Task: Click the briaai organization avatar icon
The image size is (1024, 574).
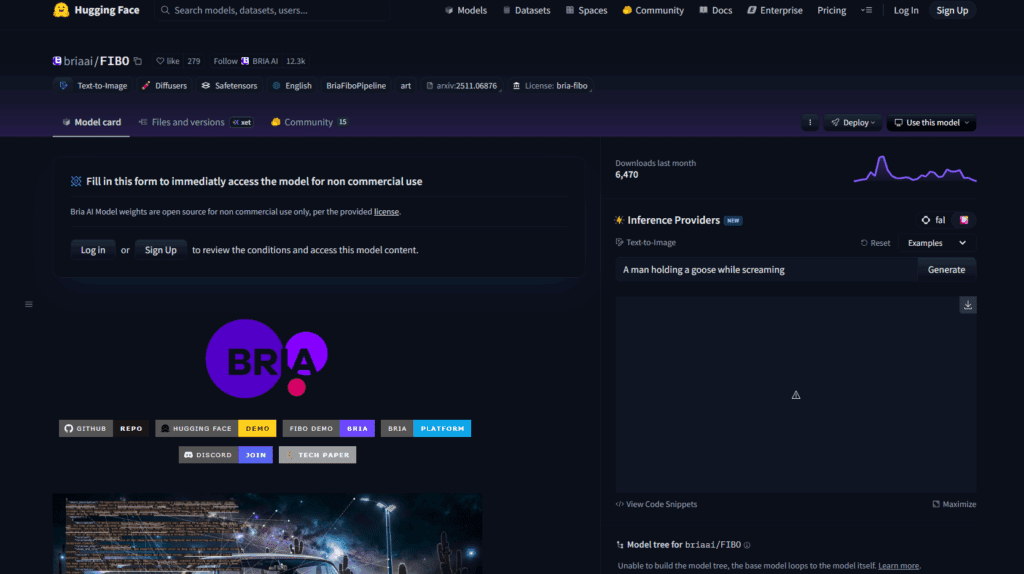Action: [57, 61]
